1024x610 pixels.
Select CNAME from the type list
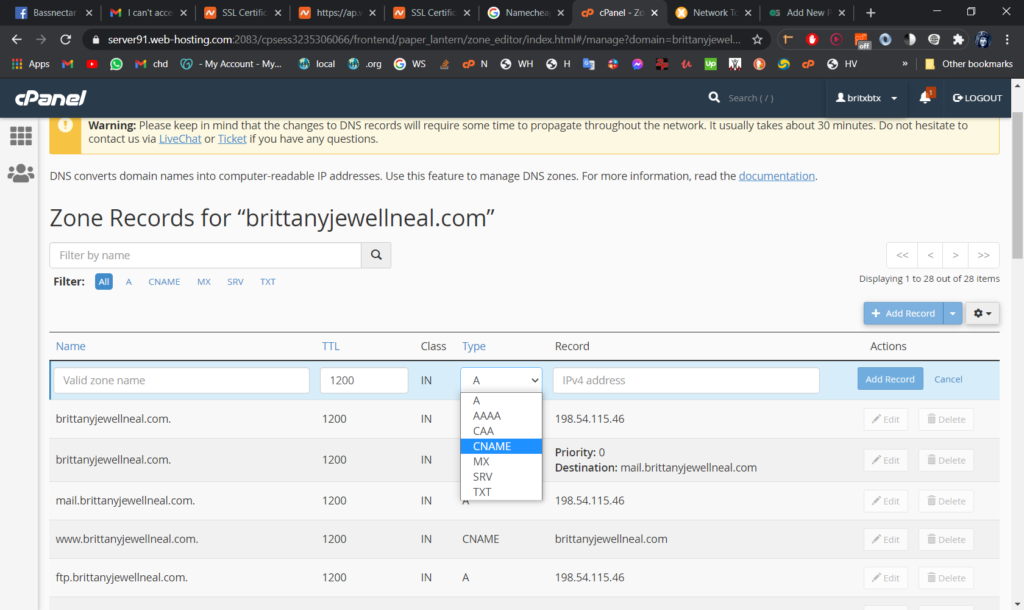(x=492, y=446)
